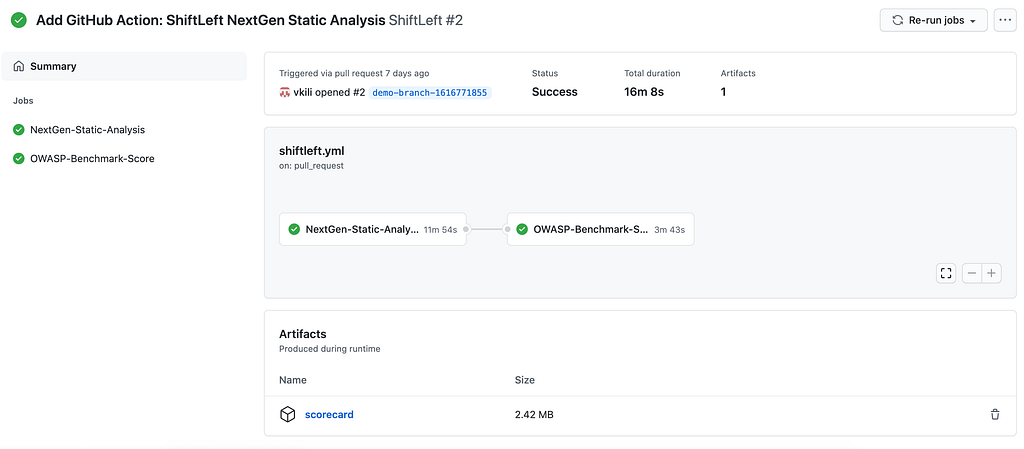The height and width of the screenshot is (449, 1024).
Task: Click the fullscreen workflow graph icon
Action: pyautogui.click(x=945, y=273)
